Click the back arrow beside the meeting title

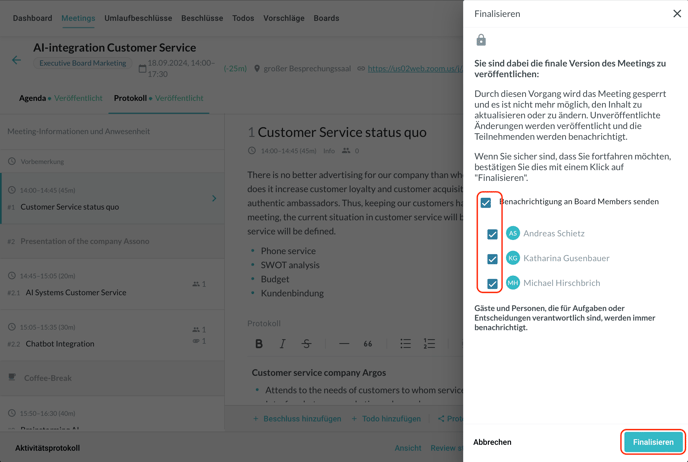[x=16, y=60]
